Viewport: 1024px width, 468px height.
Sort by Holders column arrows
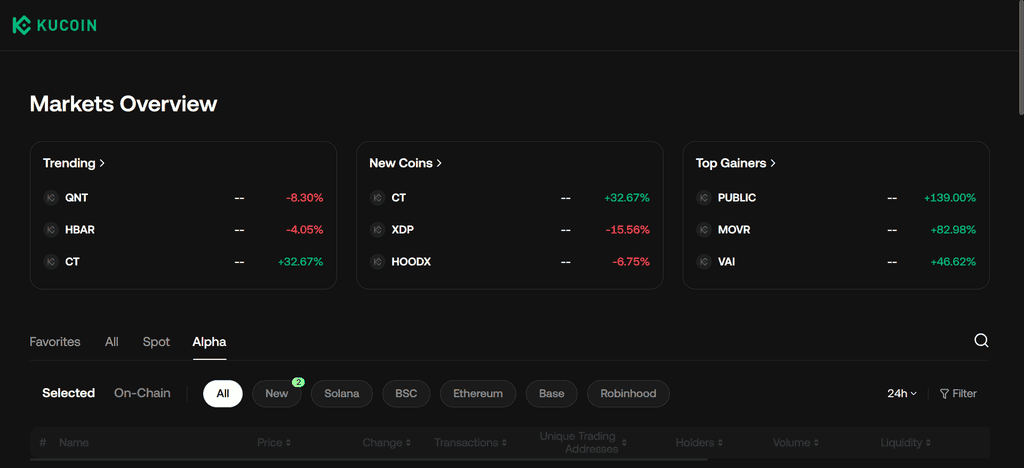tap(720, 443)
